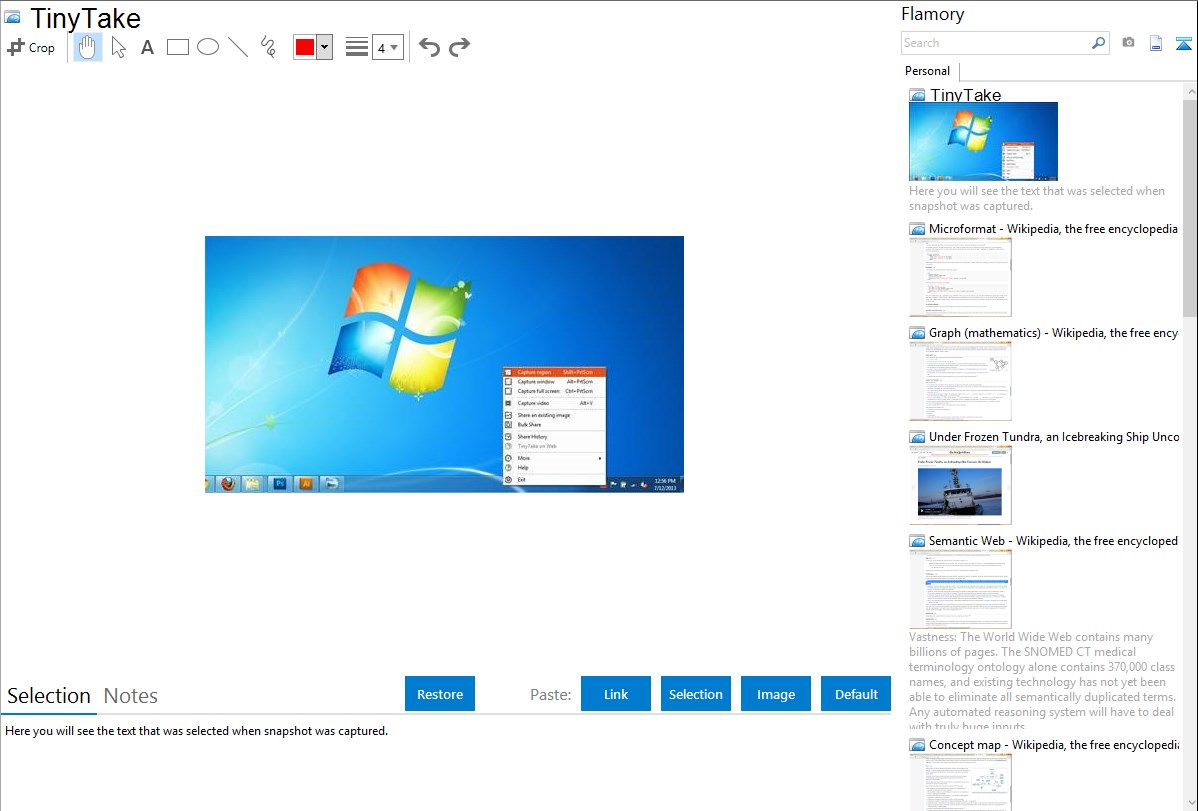The image size is (1198, 811).
Task: Choose the arrow pointer selection tool
Action: [118, 47]
